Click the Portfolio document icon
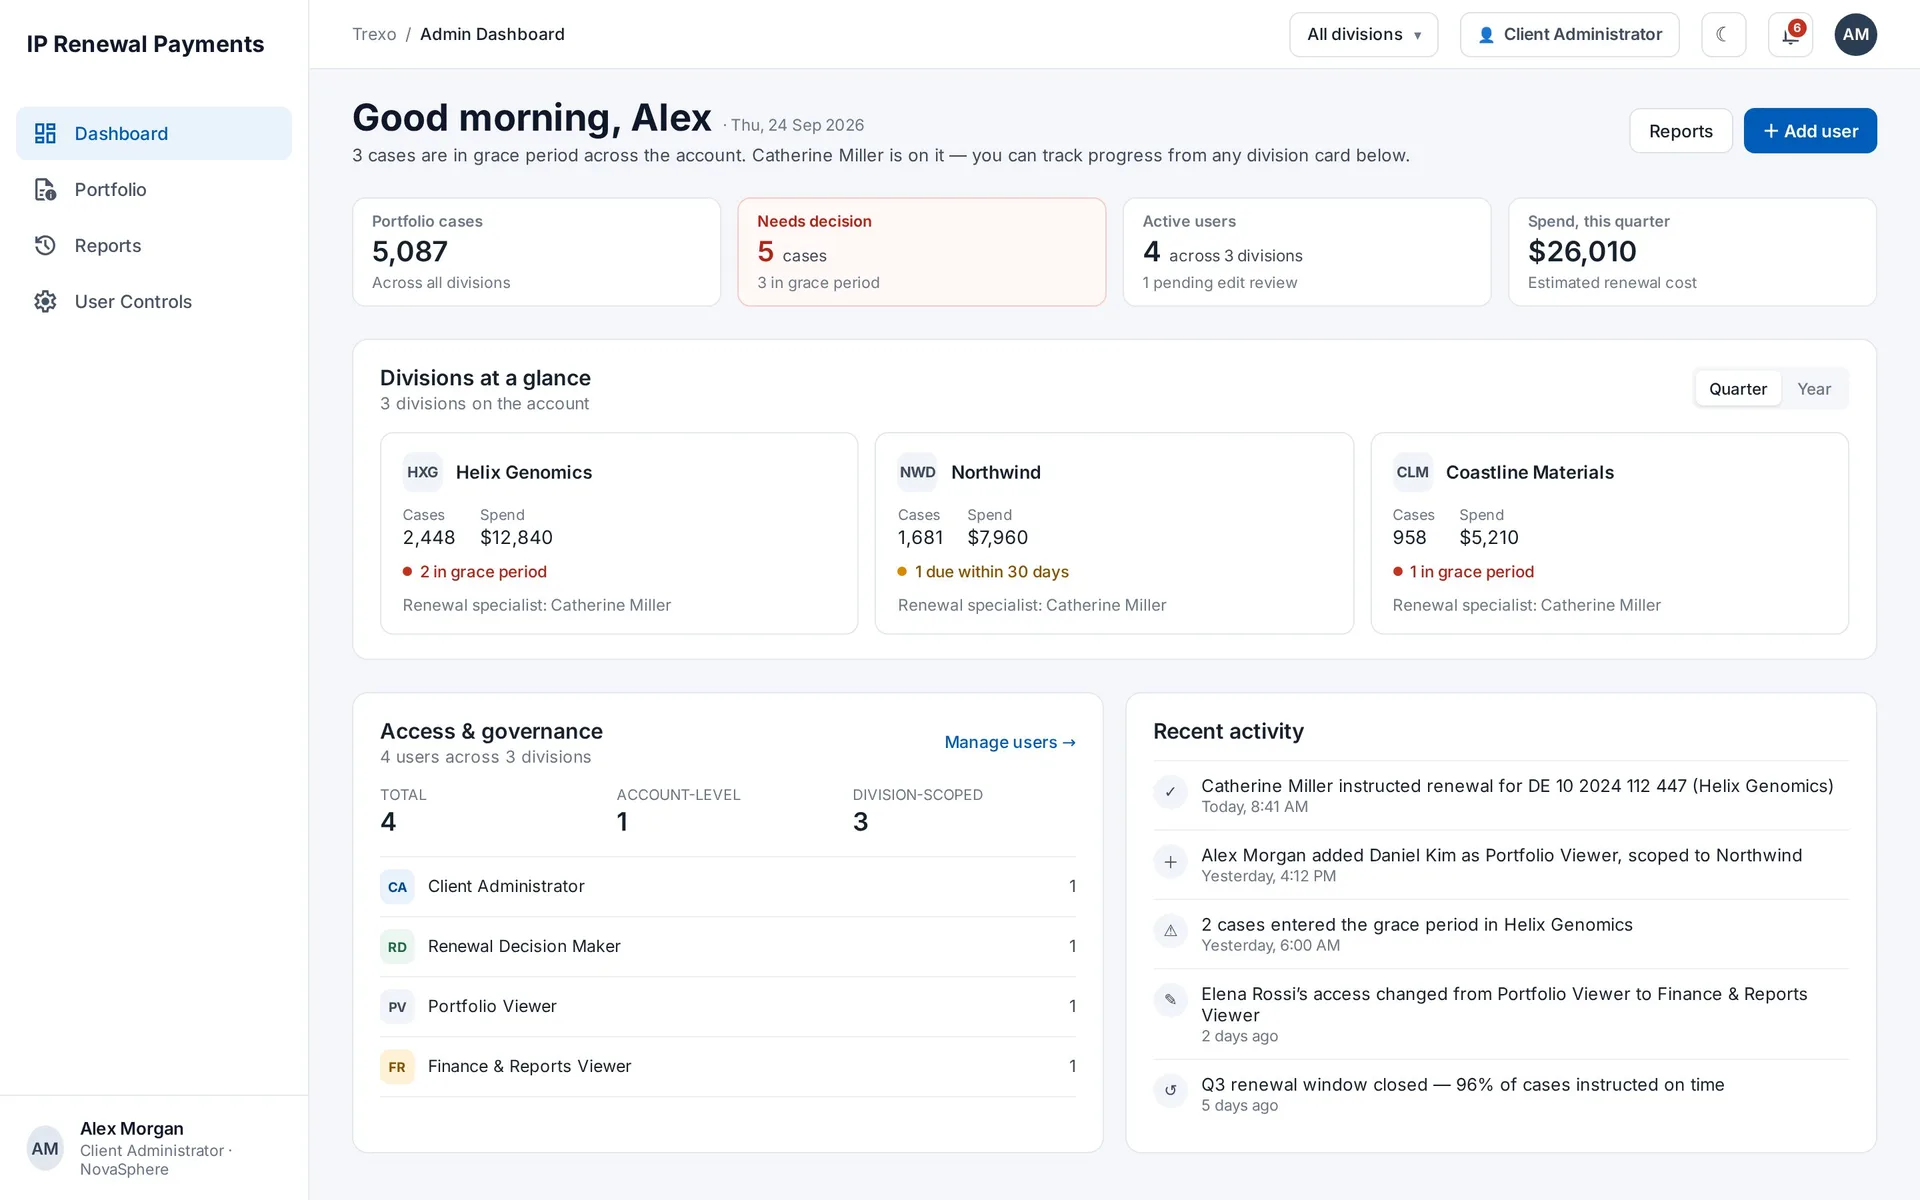 coord(45,189)
